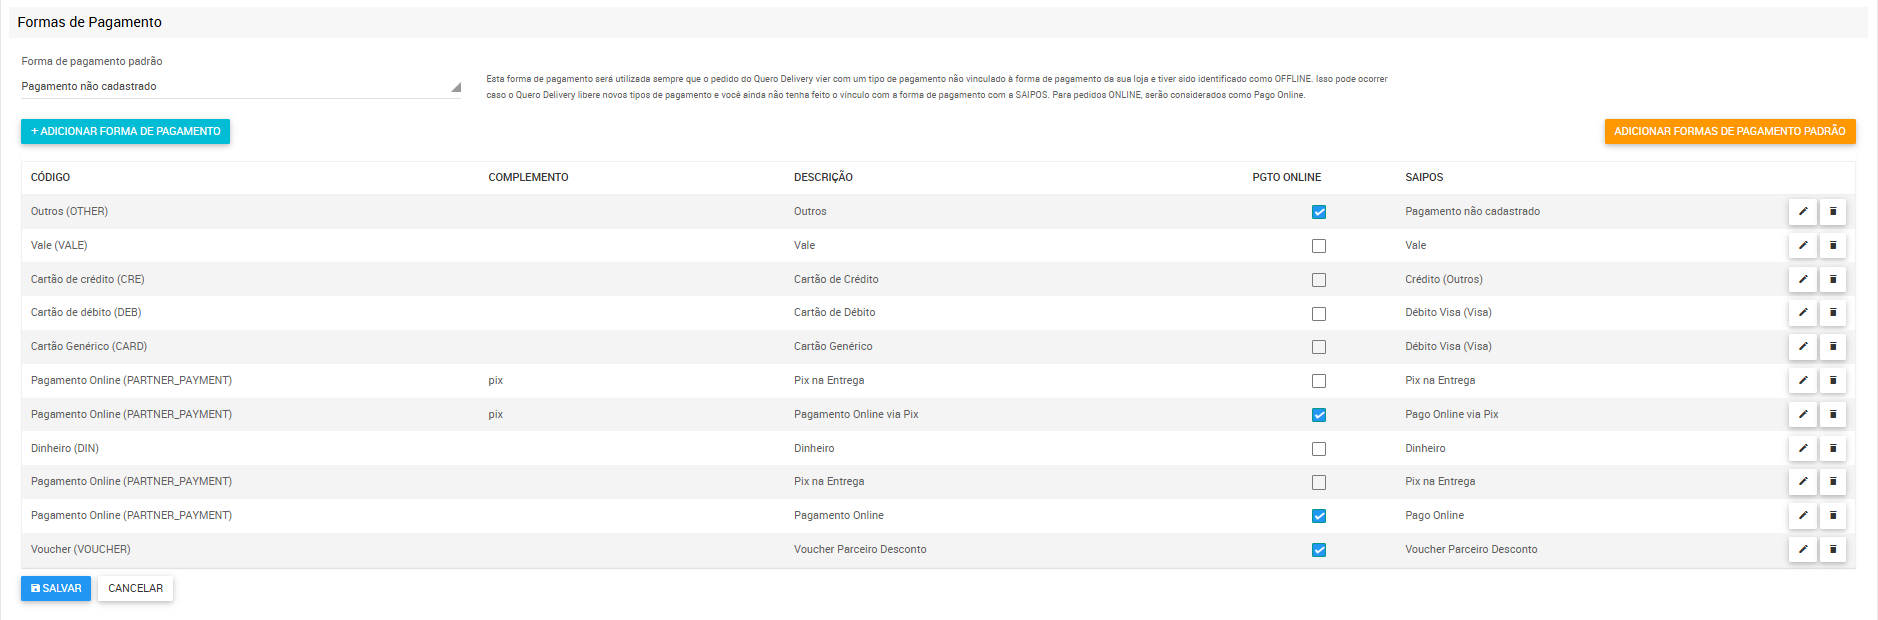Screen dimensions: 1878x620
Task: Click the dropdown arrow beside Pagamento não cadastrado
Action: coord(456,87)
